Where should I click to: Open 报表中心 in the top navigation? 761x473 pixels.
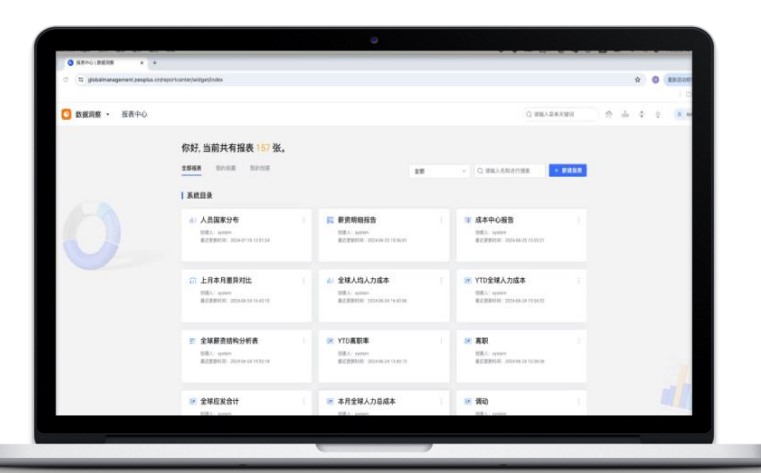[135, 114]
